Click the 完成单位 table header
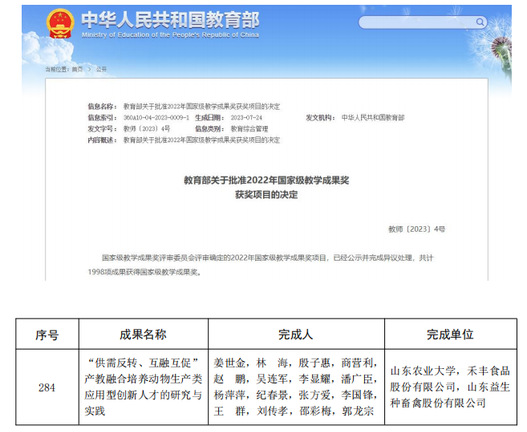Image resolution: width=527 pixels, height=432 pixels. 450,334
